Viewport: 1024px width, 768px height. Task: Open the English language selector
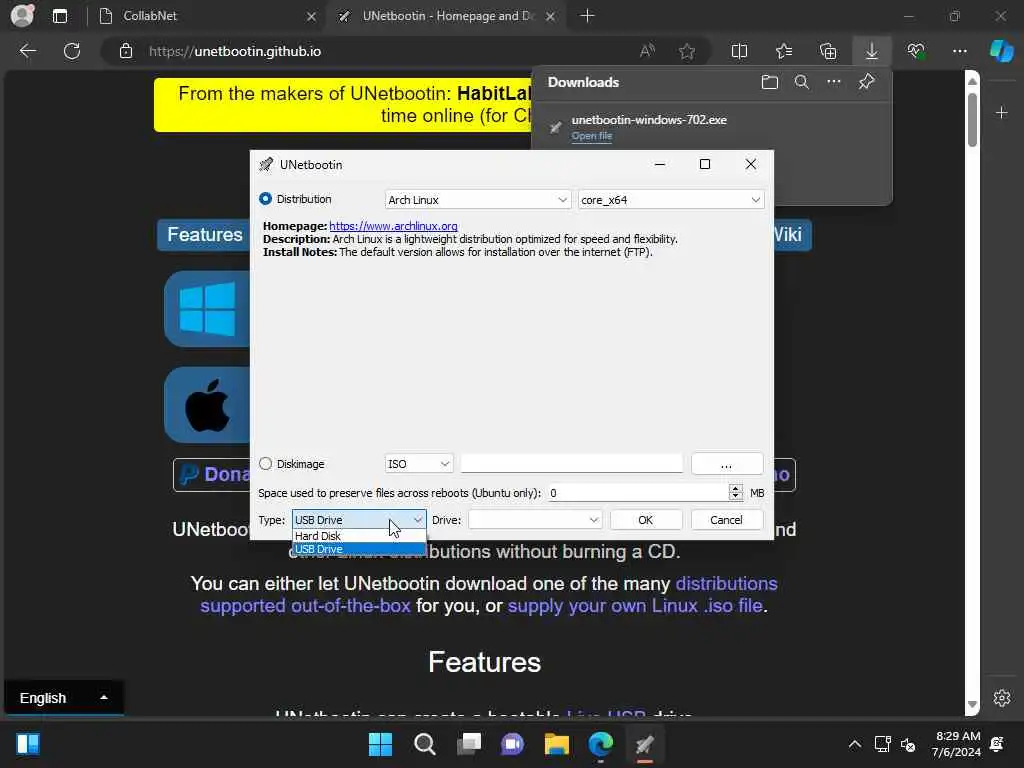coord(63,697)
